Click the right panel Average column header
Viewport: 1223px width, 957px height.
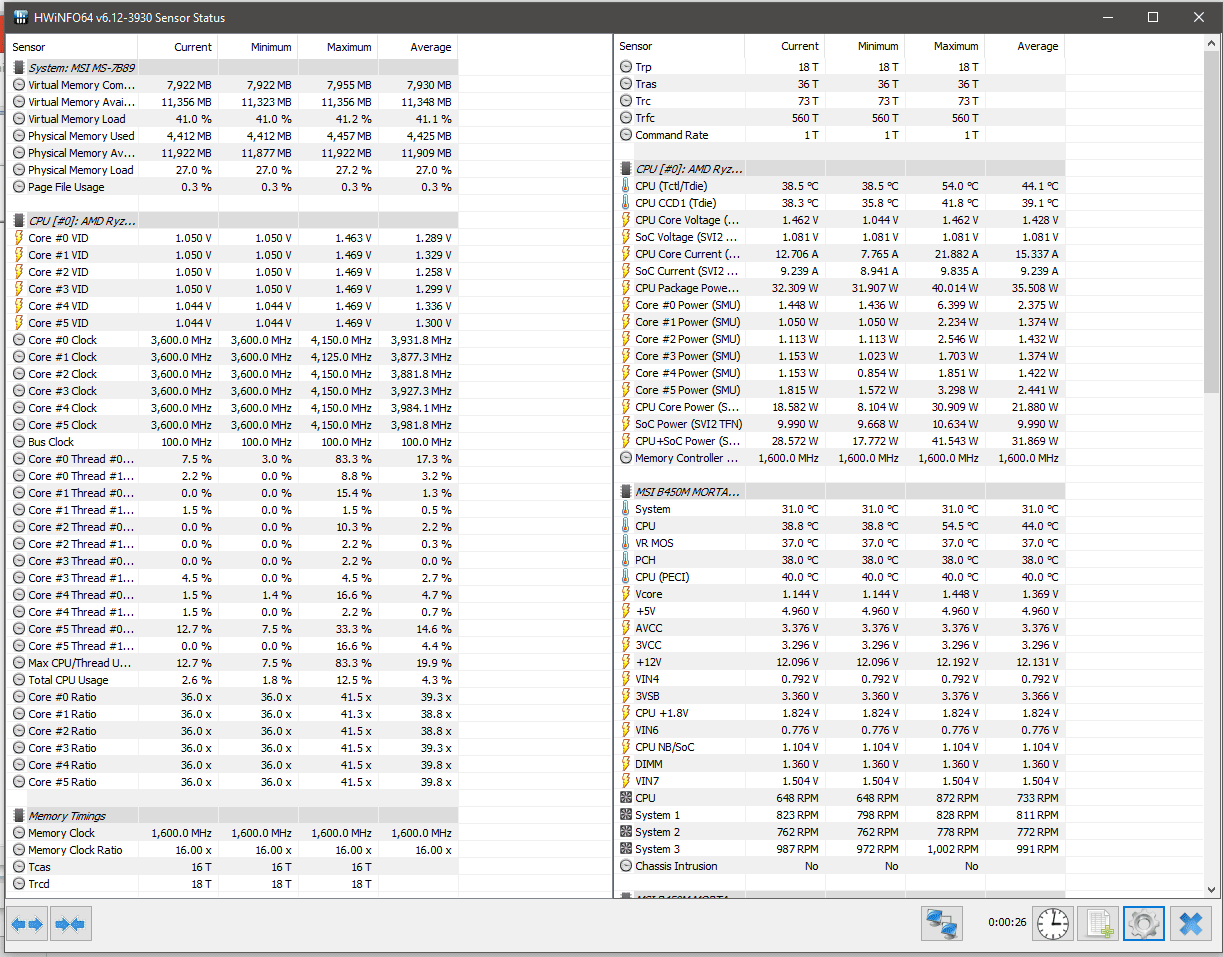(x=1025, y=46)
